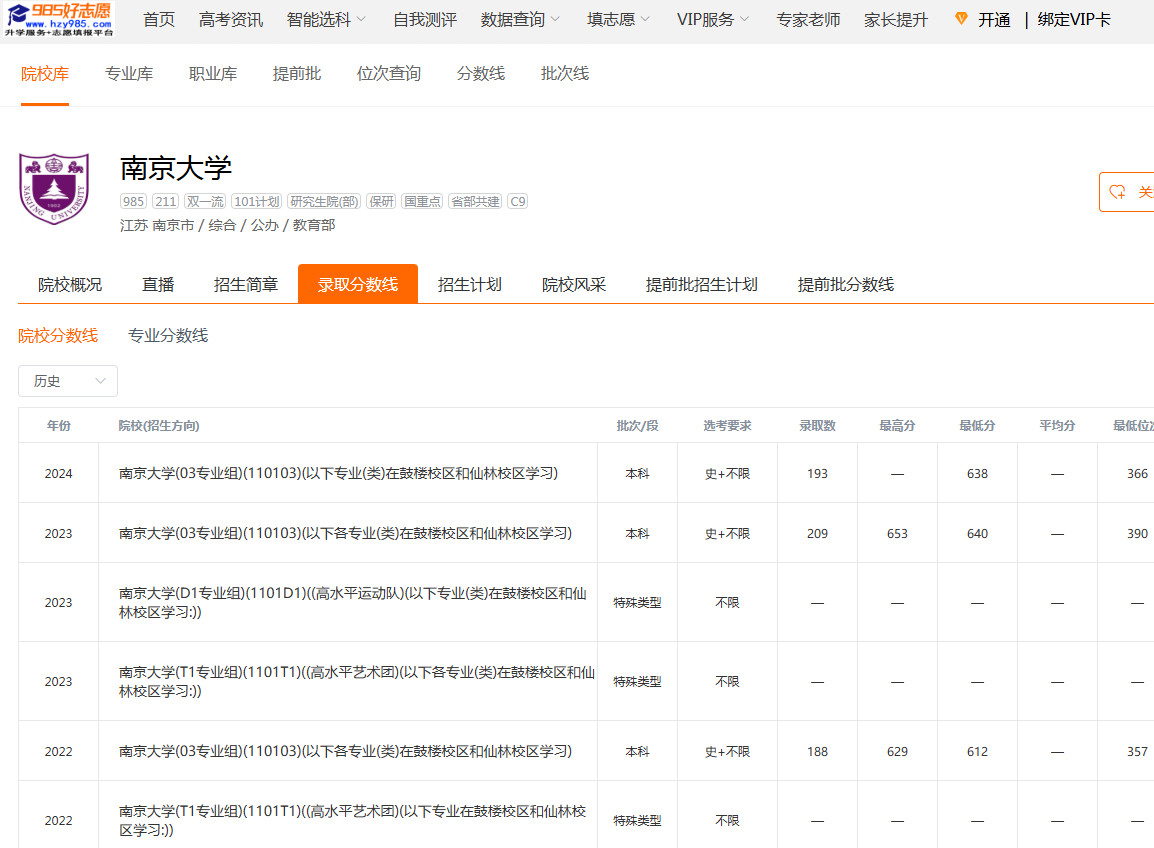Click the Nanjing University crest logo

pos(54,188)
